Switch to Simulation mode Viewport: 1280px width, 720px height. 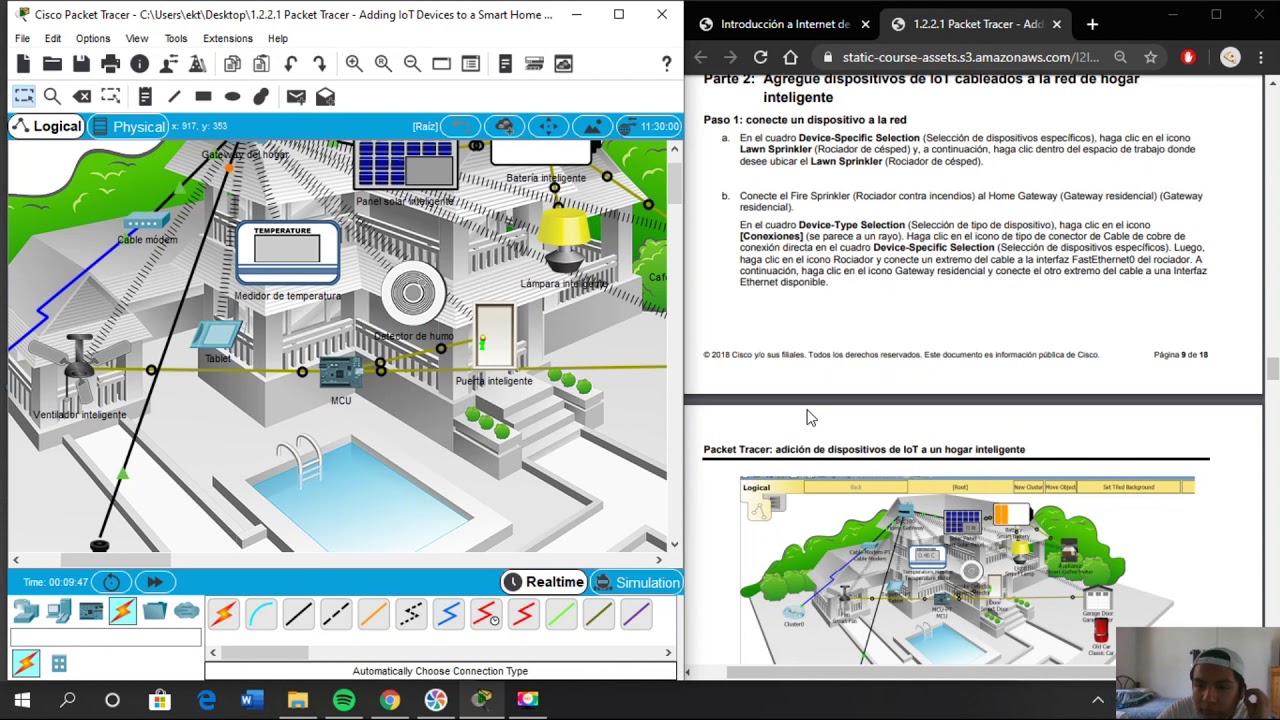[x=635, y=583]
